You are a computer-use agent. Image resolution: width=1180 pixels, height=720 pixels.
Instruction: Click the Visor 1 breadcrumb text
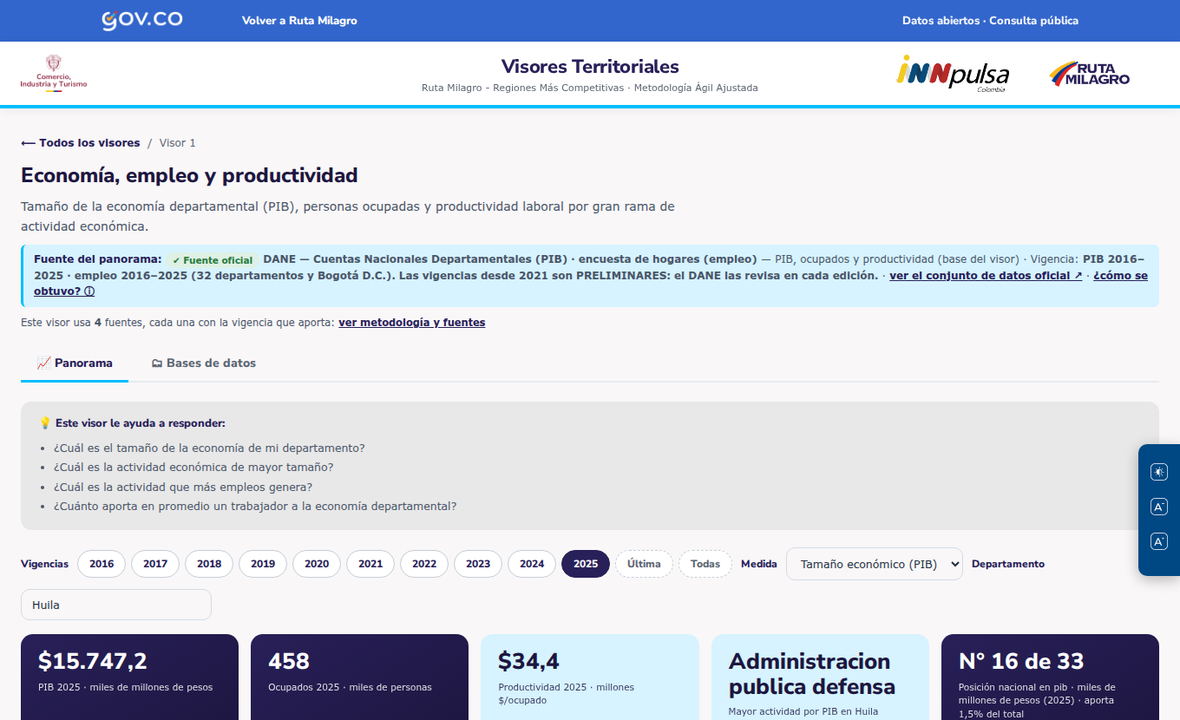point(178,143)
